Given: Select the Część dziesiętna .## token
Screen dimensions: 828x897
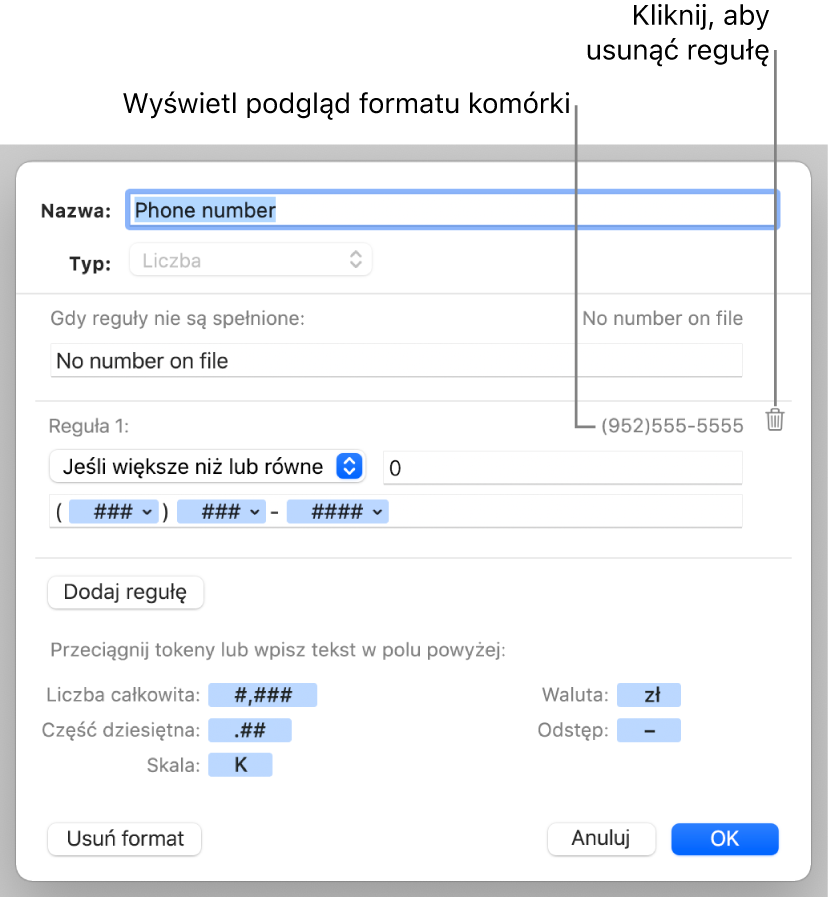Looking at the screenshot, I should pyautogui.click(x=250, y=730).
